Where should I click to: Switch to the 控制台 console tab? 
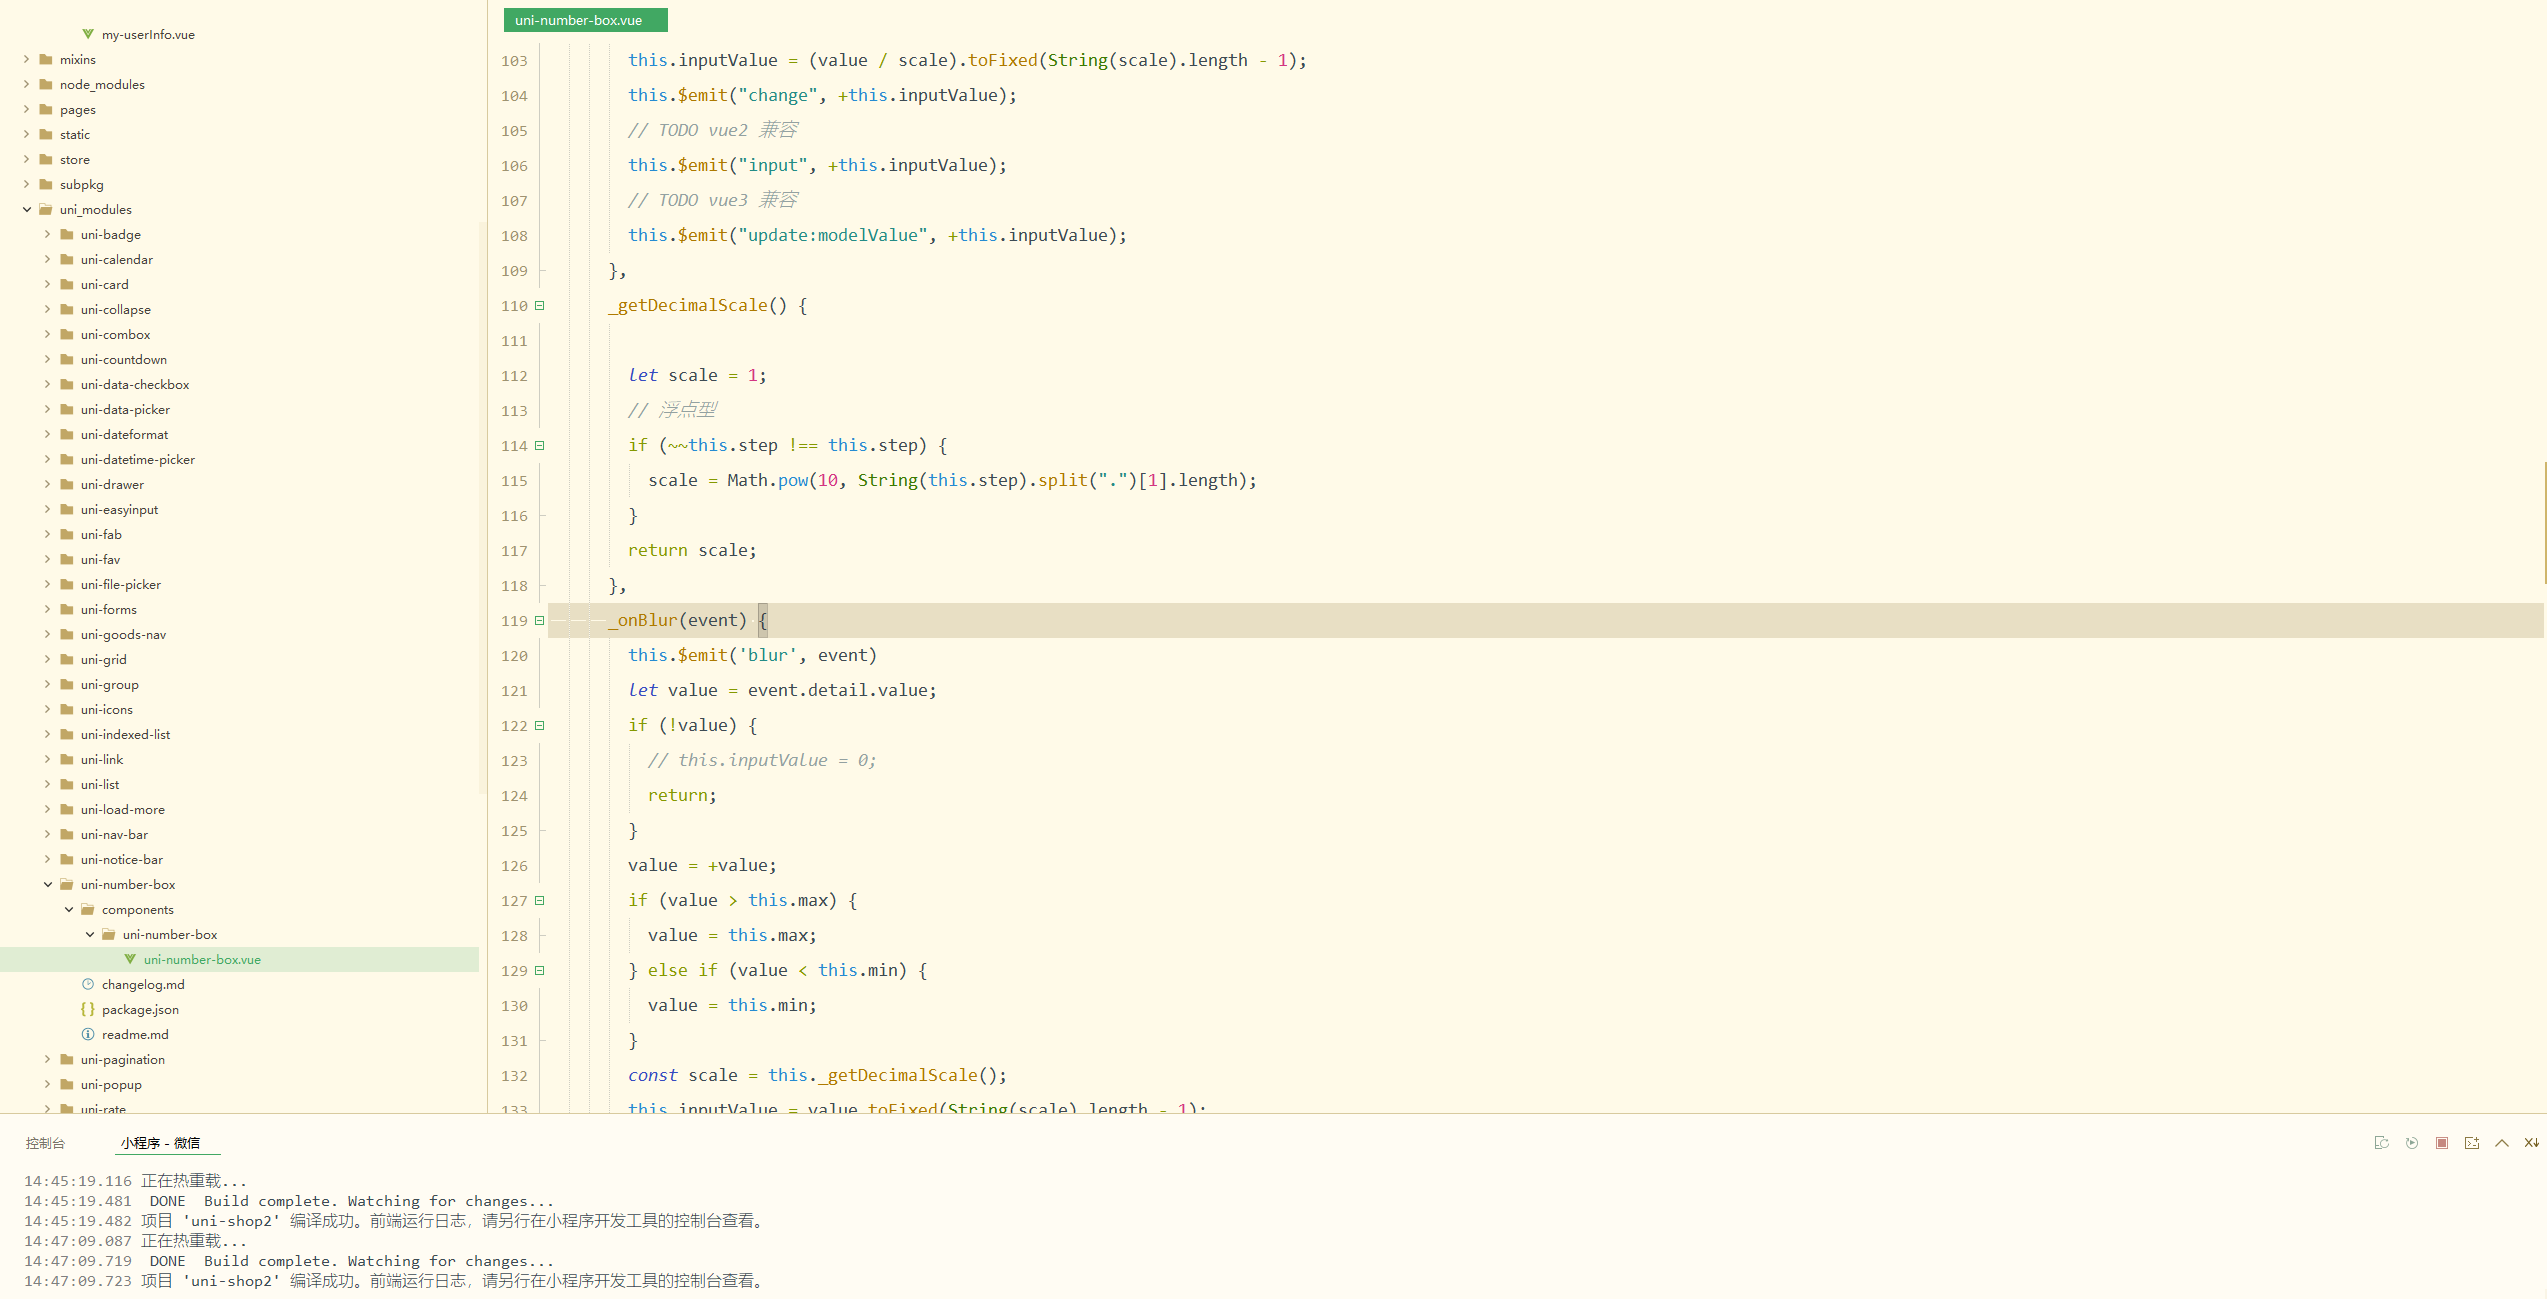point(45,1143)
